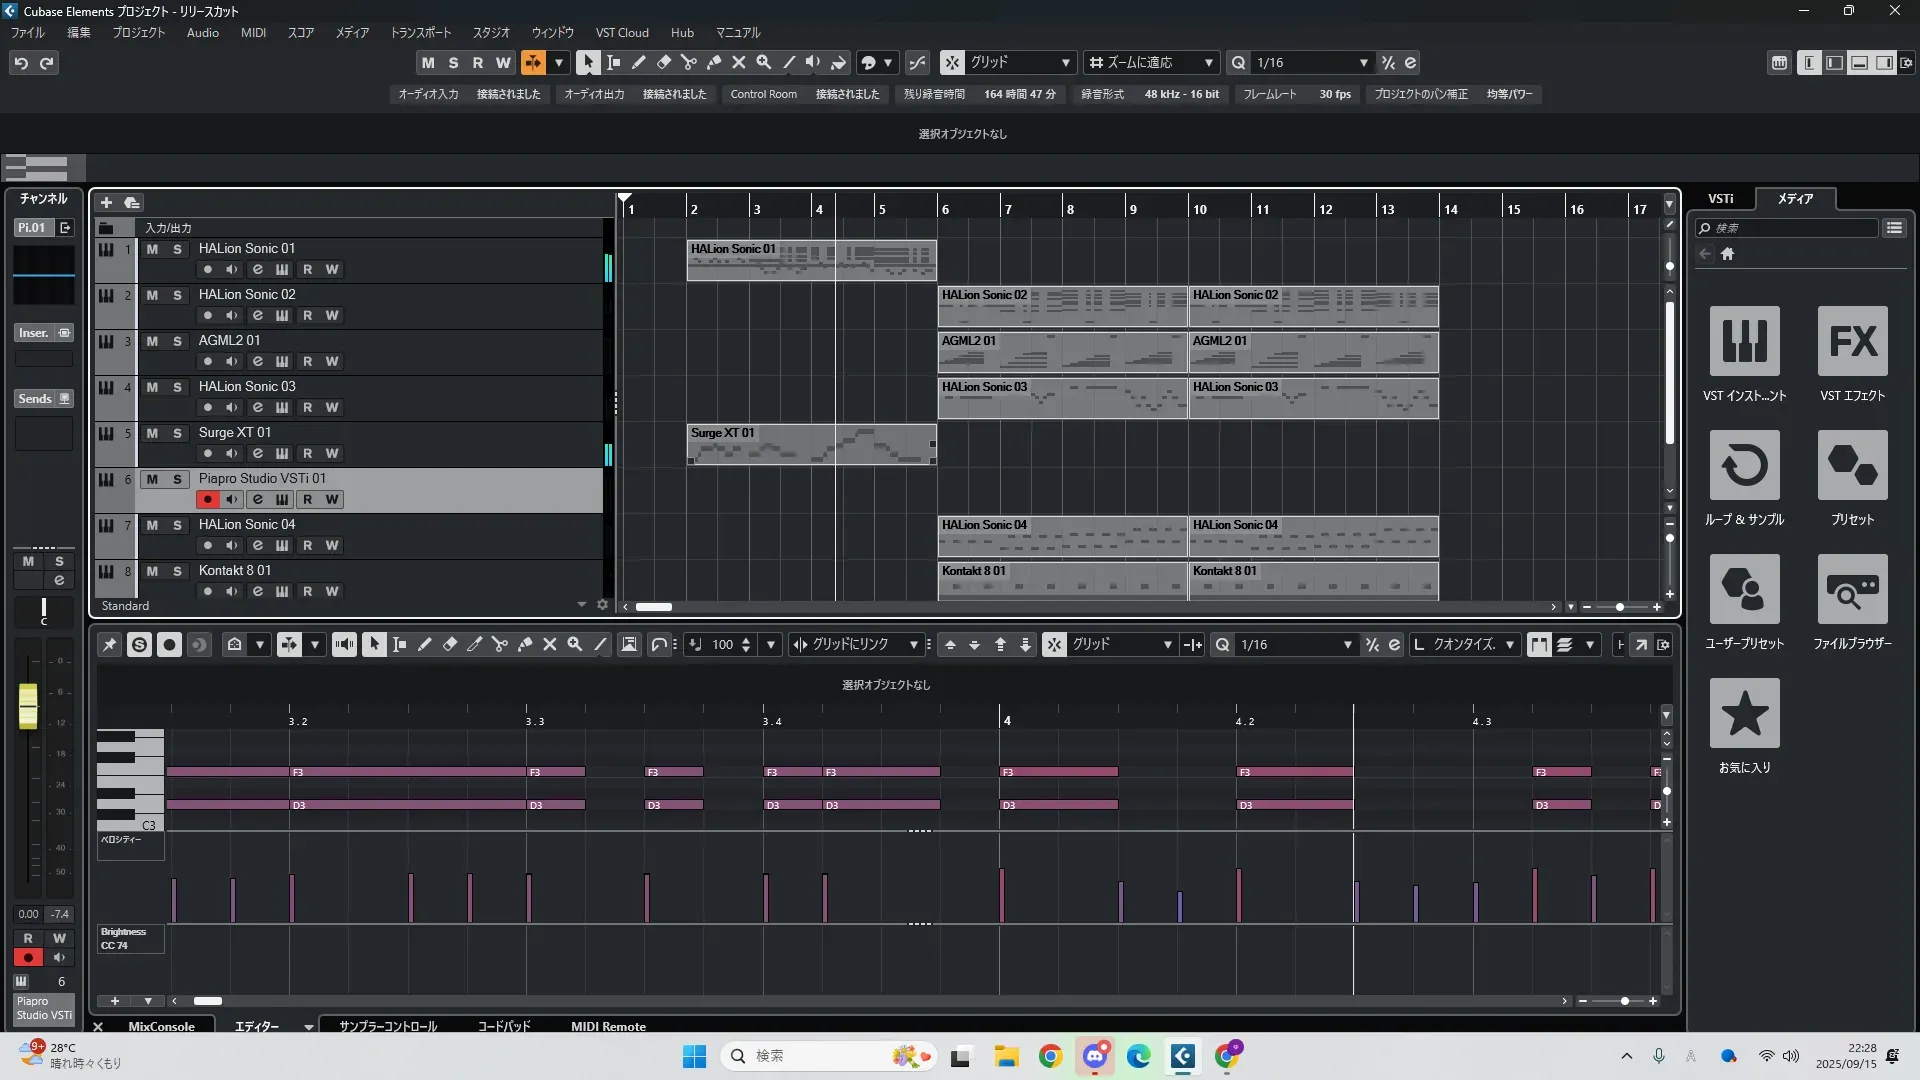Open the MIDI menu

click(x=253, y=32)
